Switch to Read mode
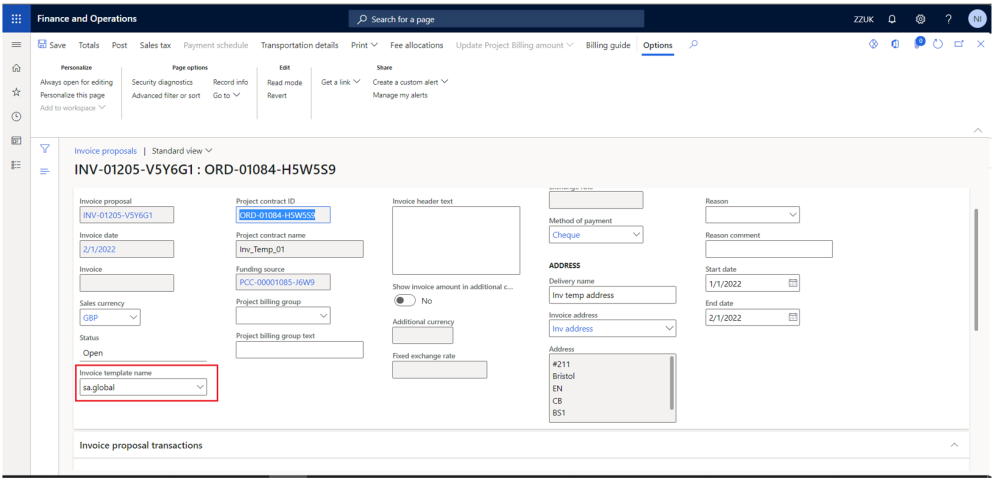The width and height of the screenshot is (1000, 487). pos(284,83)
